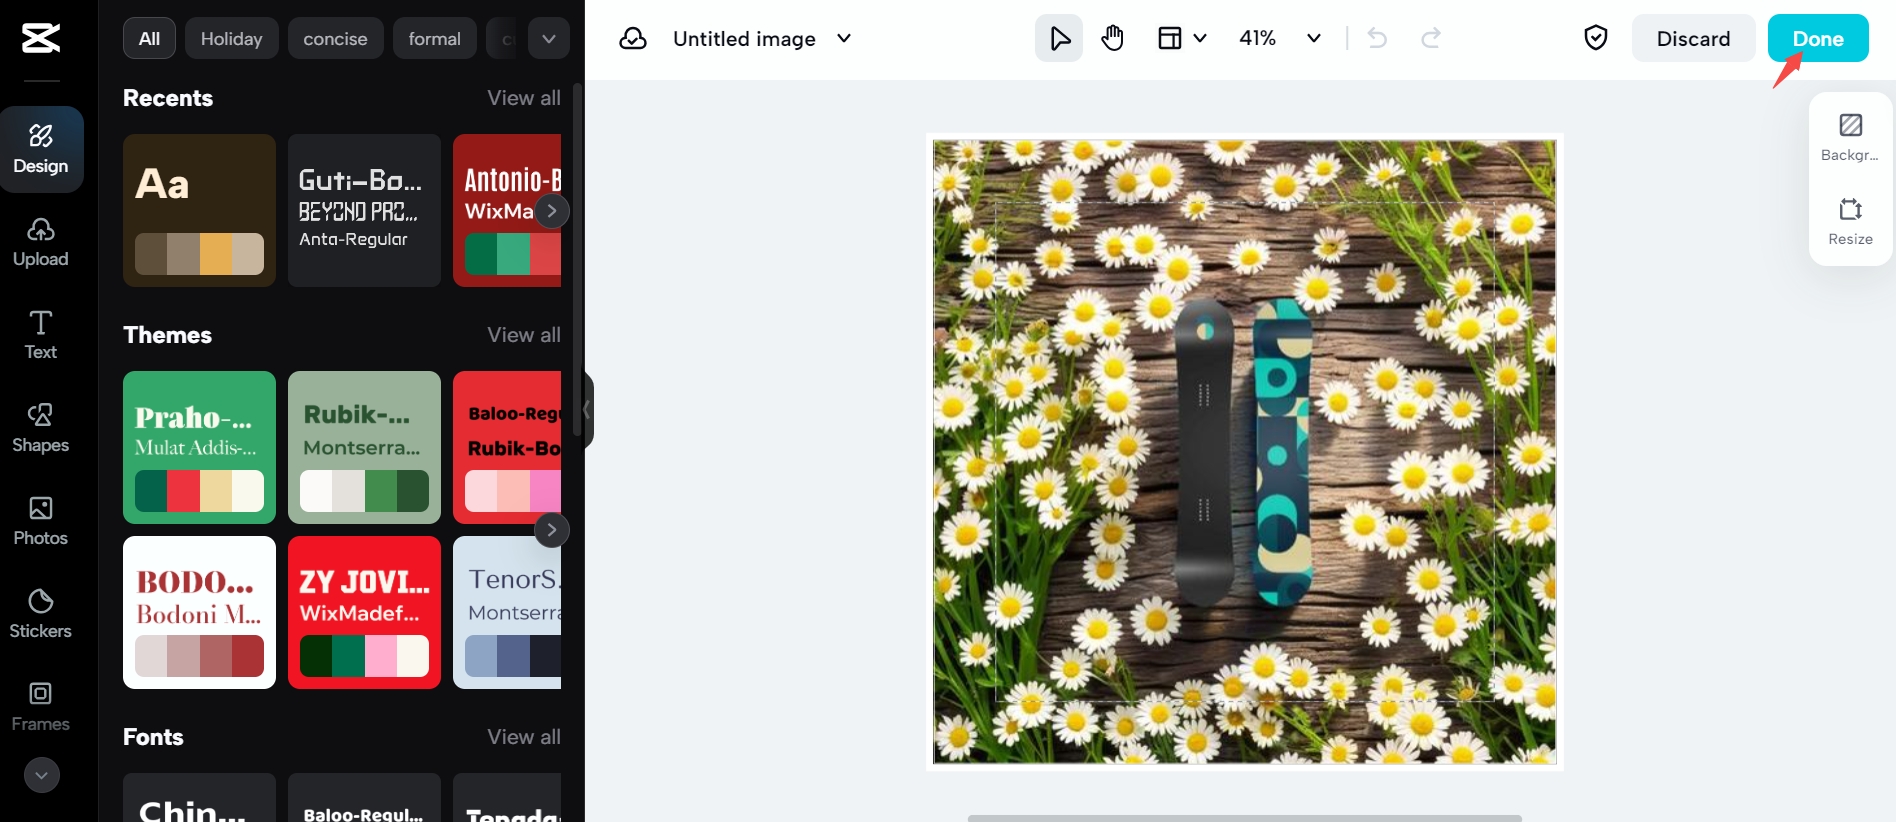The height and width of the screenshot is (822, 1896).
Task: Apply the Baloo-Reg red theme
Action: [x=507, y=448]
